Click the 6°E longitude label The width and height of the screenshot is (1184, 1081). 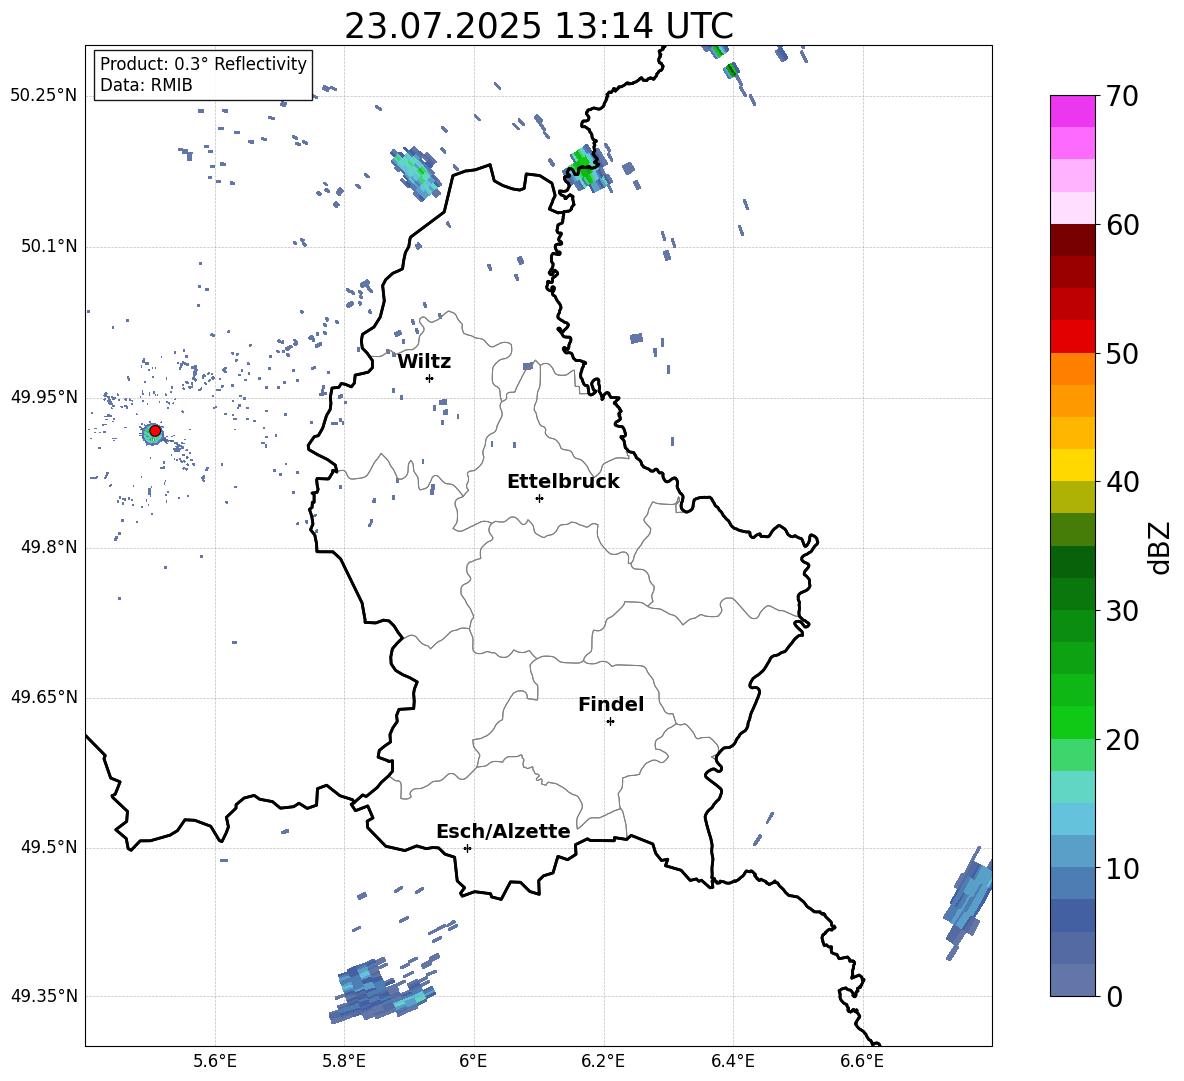click(473, 1061)
